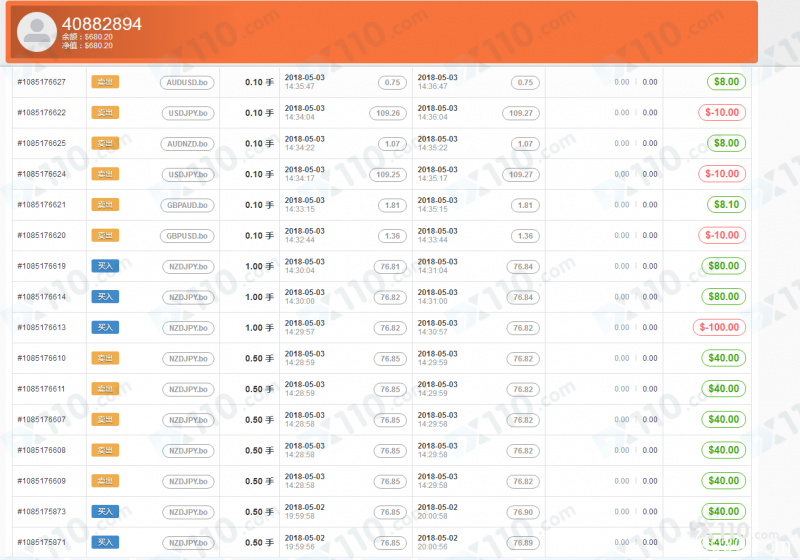Screen dimensions: 800x560
Task: Click $40.00 profit on order #1085176610
Action: (723, 358)
